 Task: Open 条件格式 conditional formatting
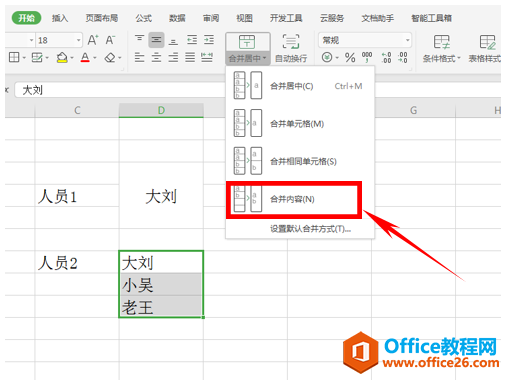[441, 49]
